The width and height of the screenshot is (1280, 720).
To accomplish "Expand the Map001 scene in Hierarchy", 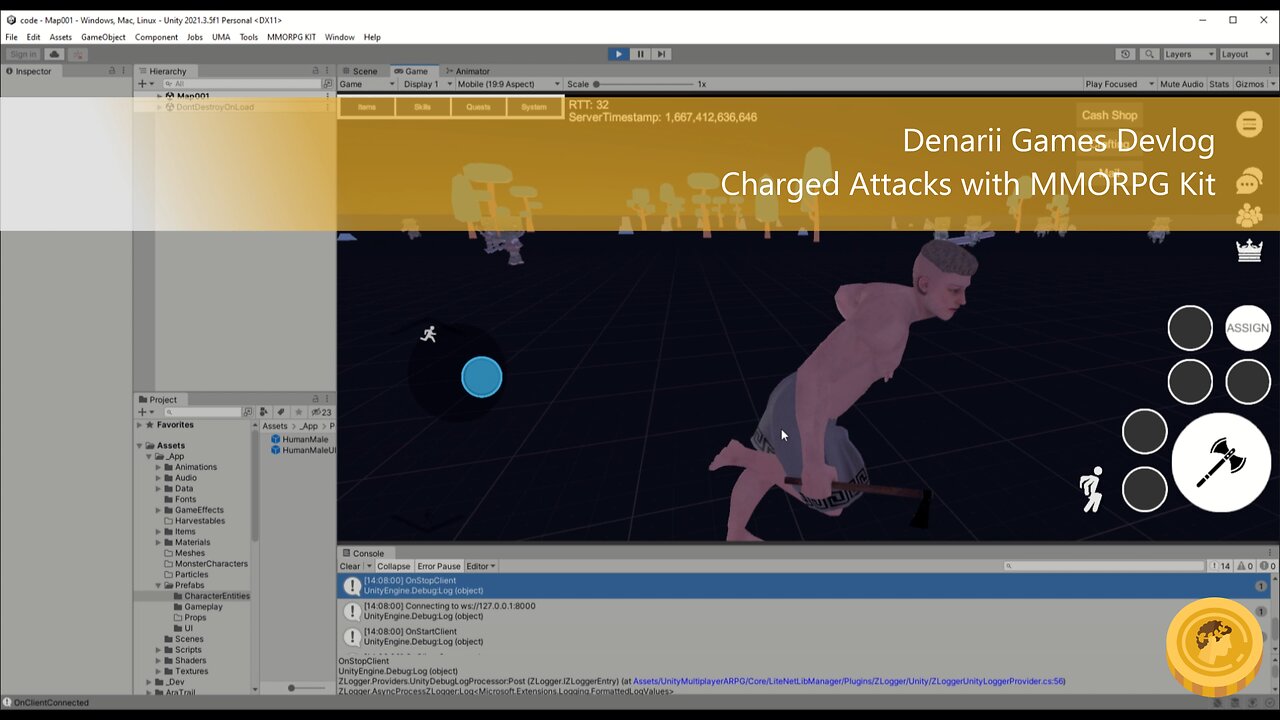I will [159, 96].
